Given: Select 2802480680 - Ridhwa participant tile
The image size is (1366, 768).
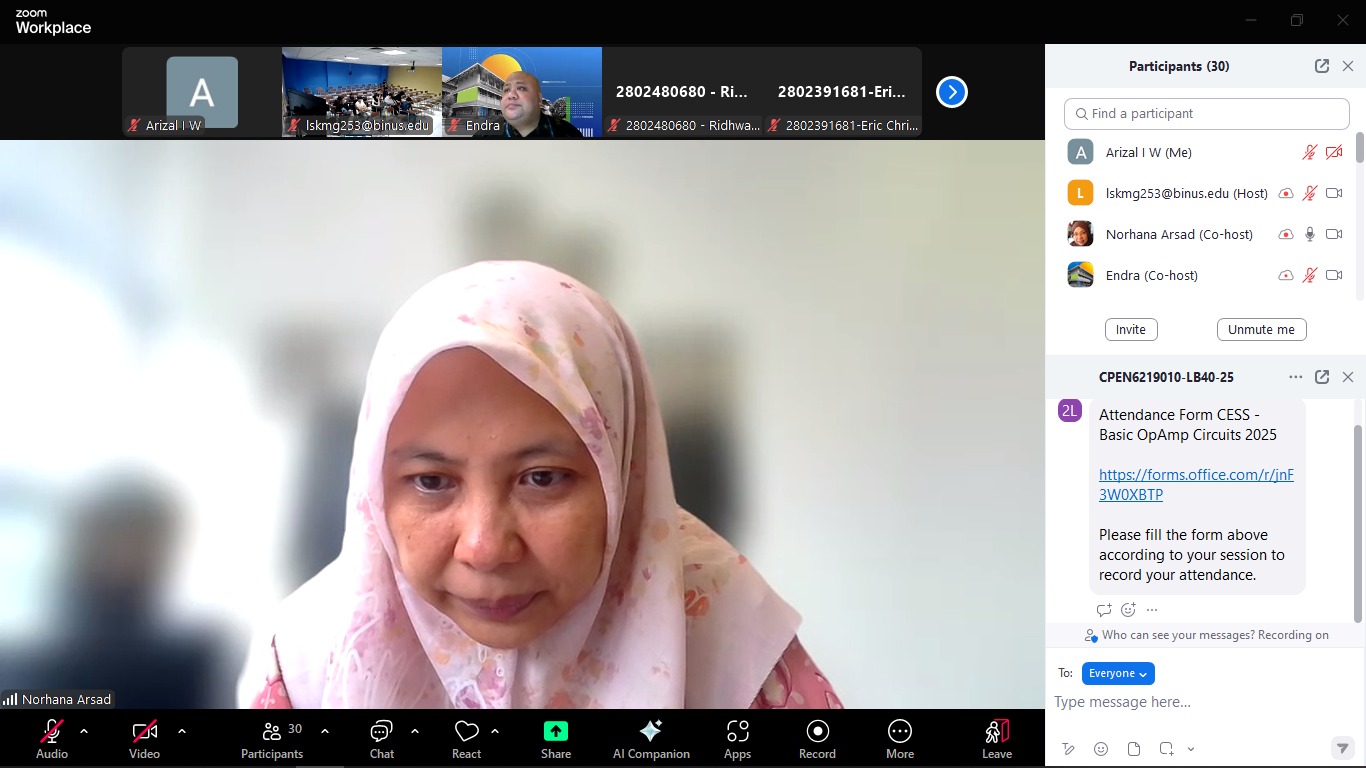Looking at the screenshot, I should (682, 92).
